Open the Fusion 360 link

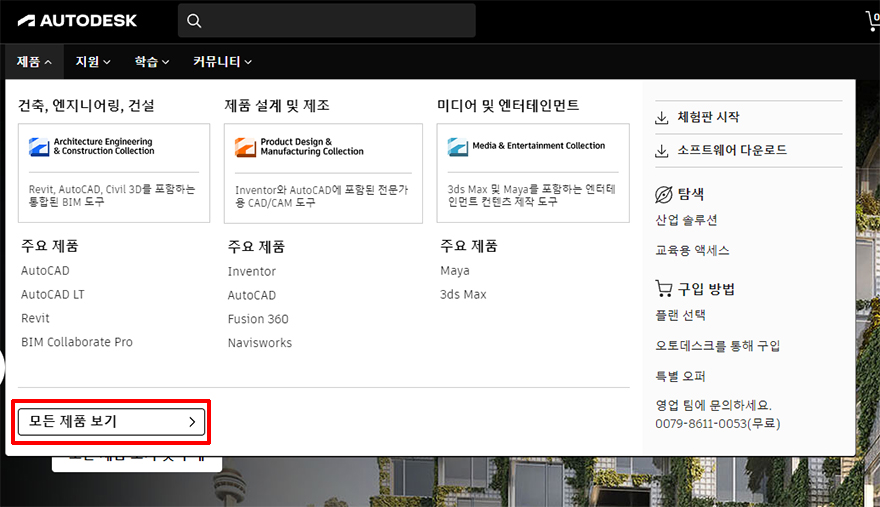point(258,319)
